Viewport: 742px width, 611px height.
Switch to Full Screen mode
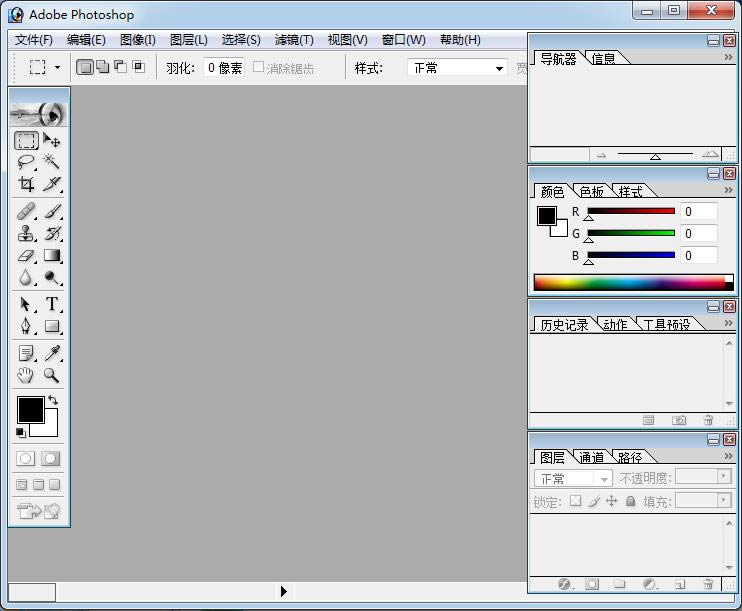coord(55,485)
